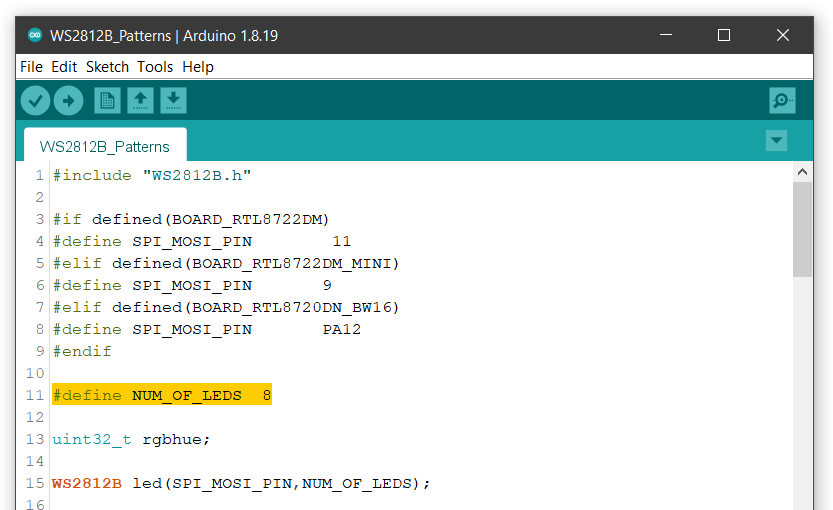Click the scrollbar up arrow
Viewport: 833px width, 510px height.
(802, 172)
